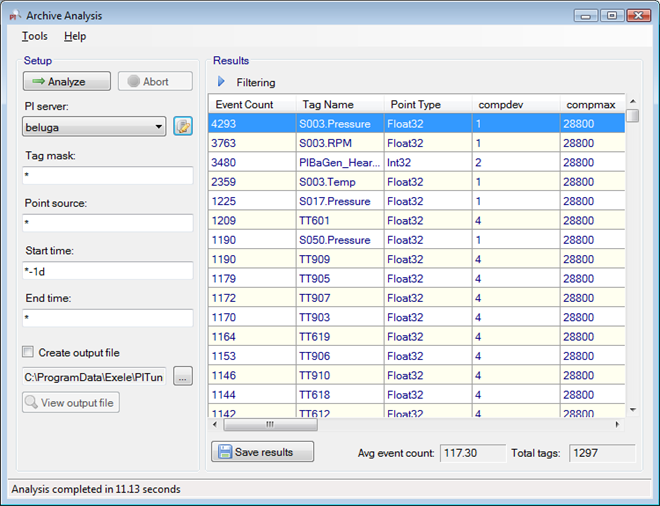The width and height of the screenshot is (660, 506).
Task: Open the Help menu
Action: (75, 36)
